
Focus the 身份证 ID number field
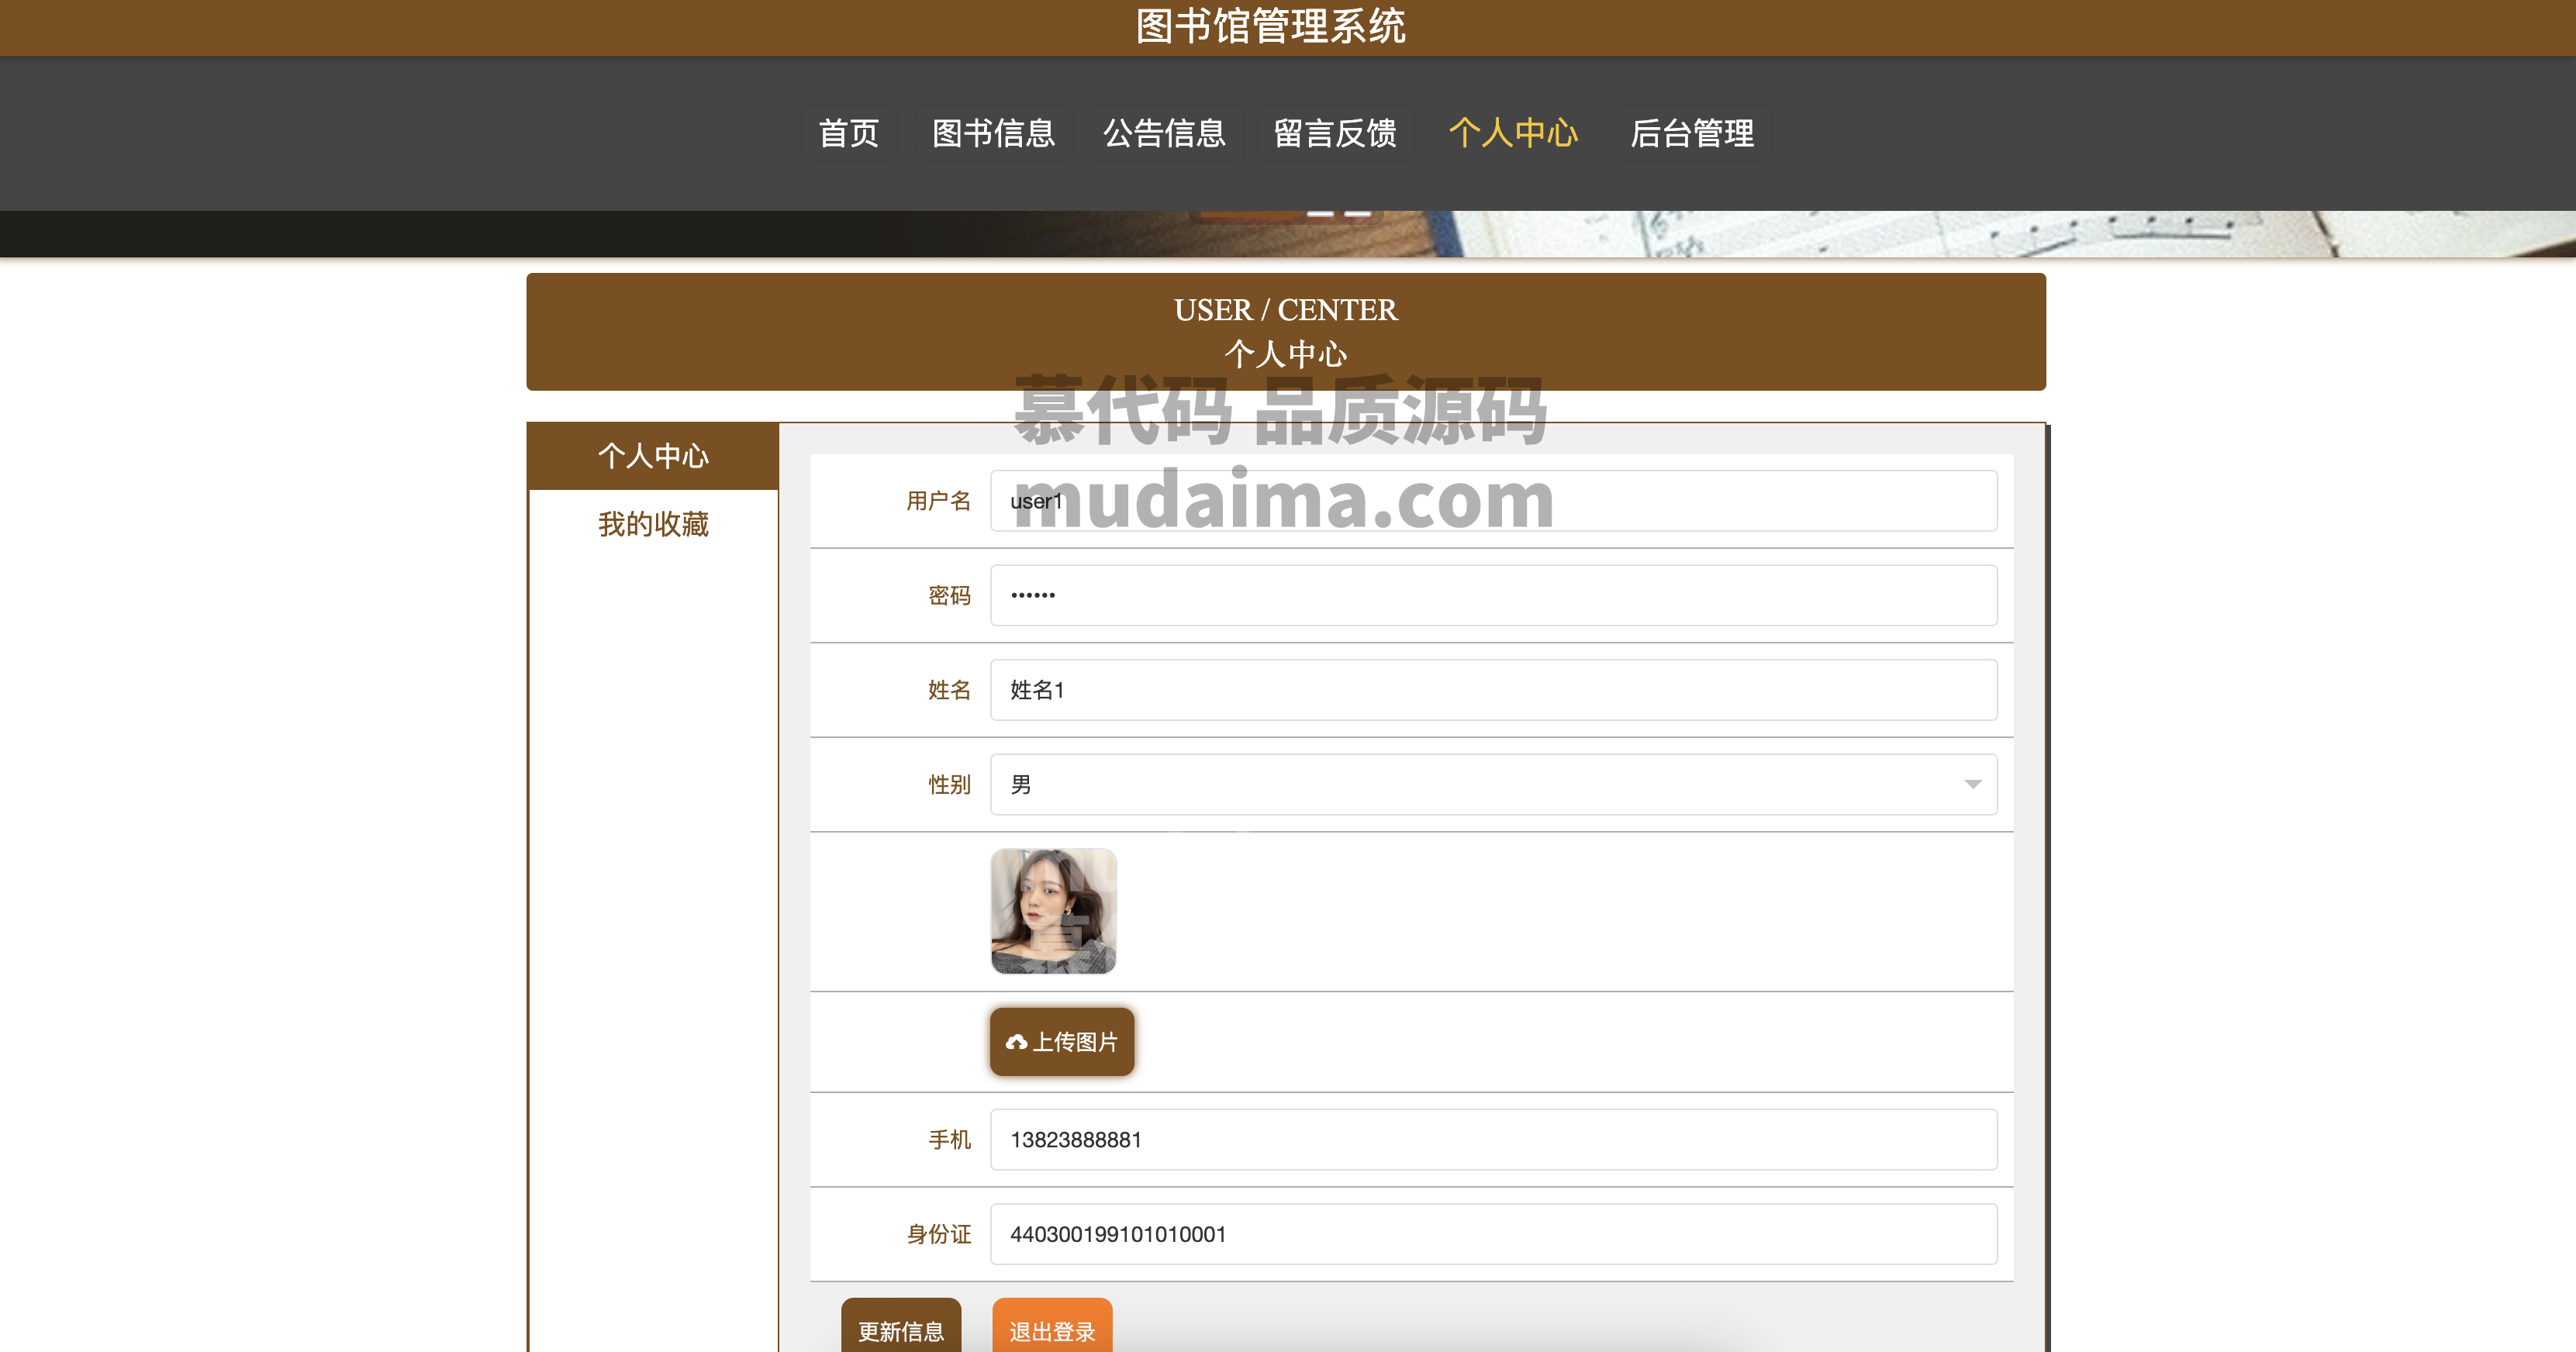pos(1493,1234)
